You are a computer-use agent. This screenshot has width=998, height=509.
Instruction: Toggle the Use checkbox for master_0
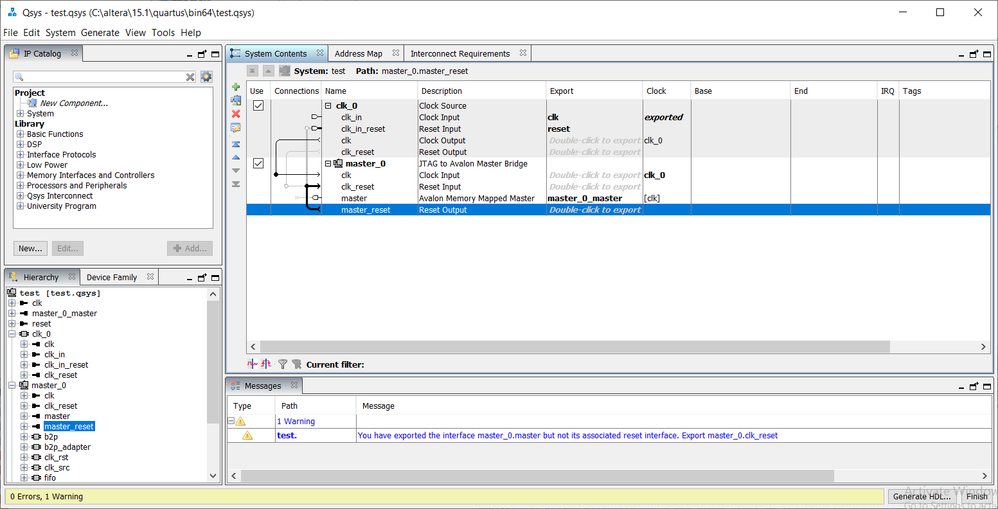coord(258,164)
